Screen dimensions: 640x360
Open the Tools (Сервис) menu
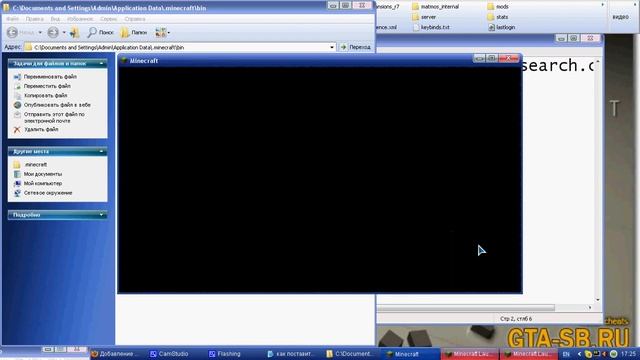tap(109, 19)
